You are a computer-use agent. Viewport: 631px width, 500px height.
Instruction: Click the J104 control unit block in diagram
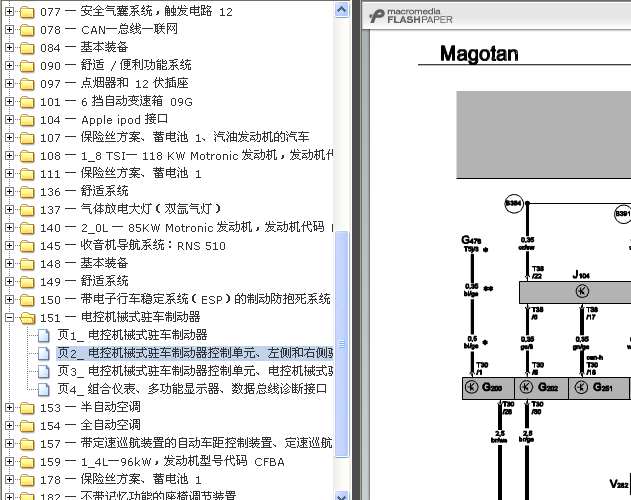coord(575,291)
